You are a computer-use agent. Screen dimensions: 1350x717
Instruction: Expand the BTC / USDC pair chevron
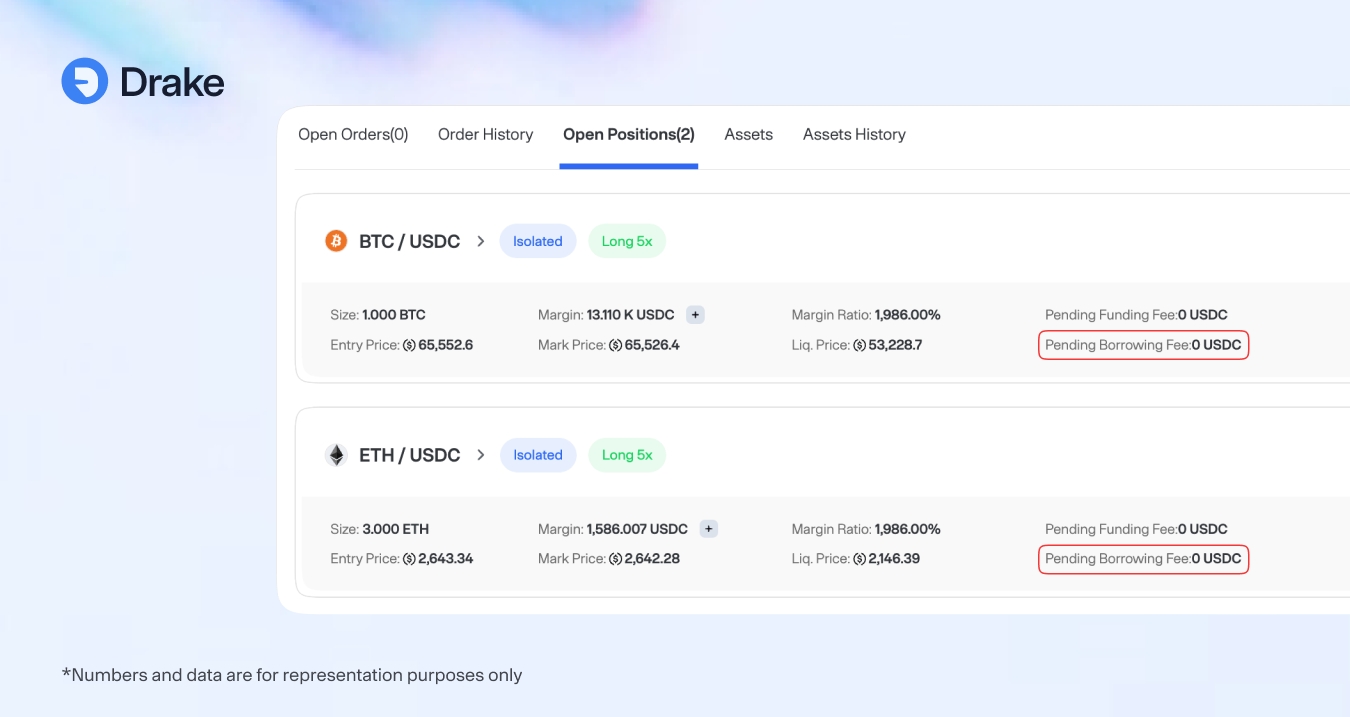[481, 241]
